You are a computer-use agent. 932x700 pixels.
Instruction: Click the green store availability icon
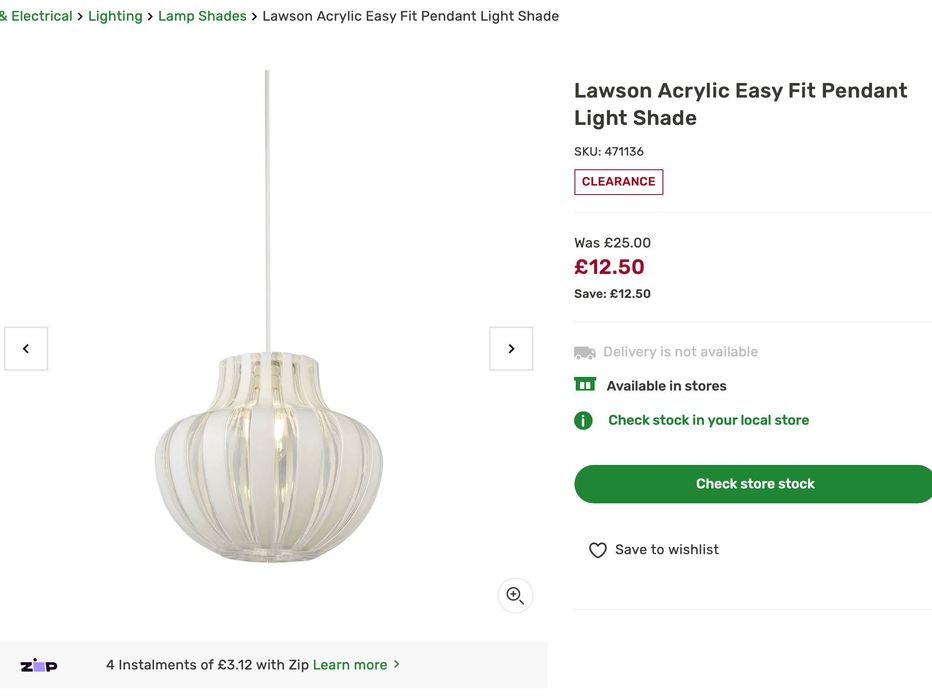point(585,385)
